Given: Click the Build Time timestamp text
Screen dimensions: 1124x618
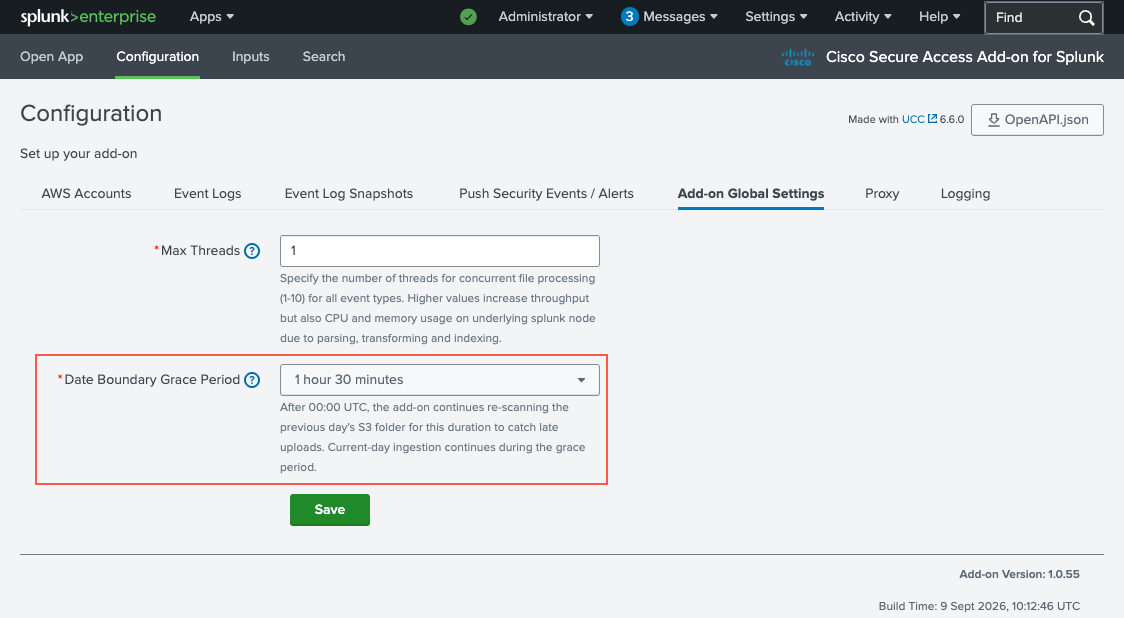Looking at the screenshot, I should click(979, 606).
